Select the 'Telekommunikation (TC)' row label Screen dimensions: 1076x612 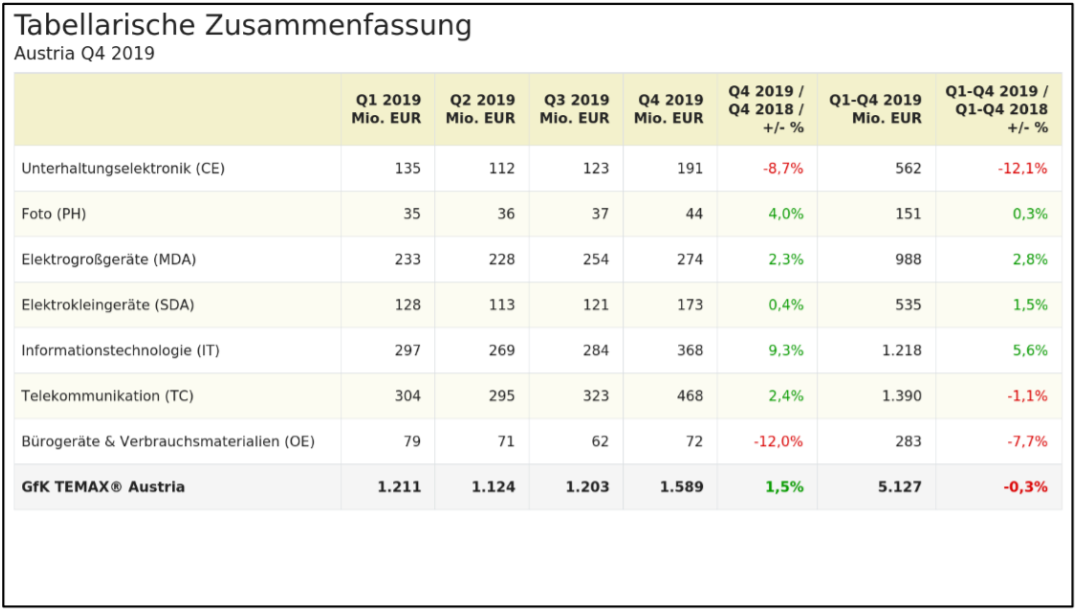(107, 396)
